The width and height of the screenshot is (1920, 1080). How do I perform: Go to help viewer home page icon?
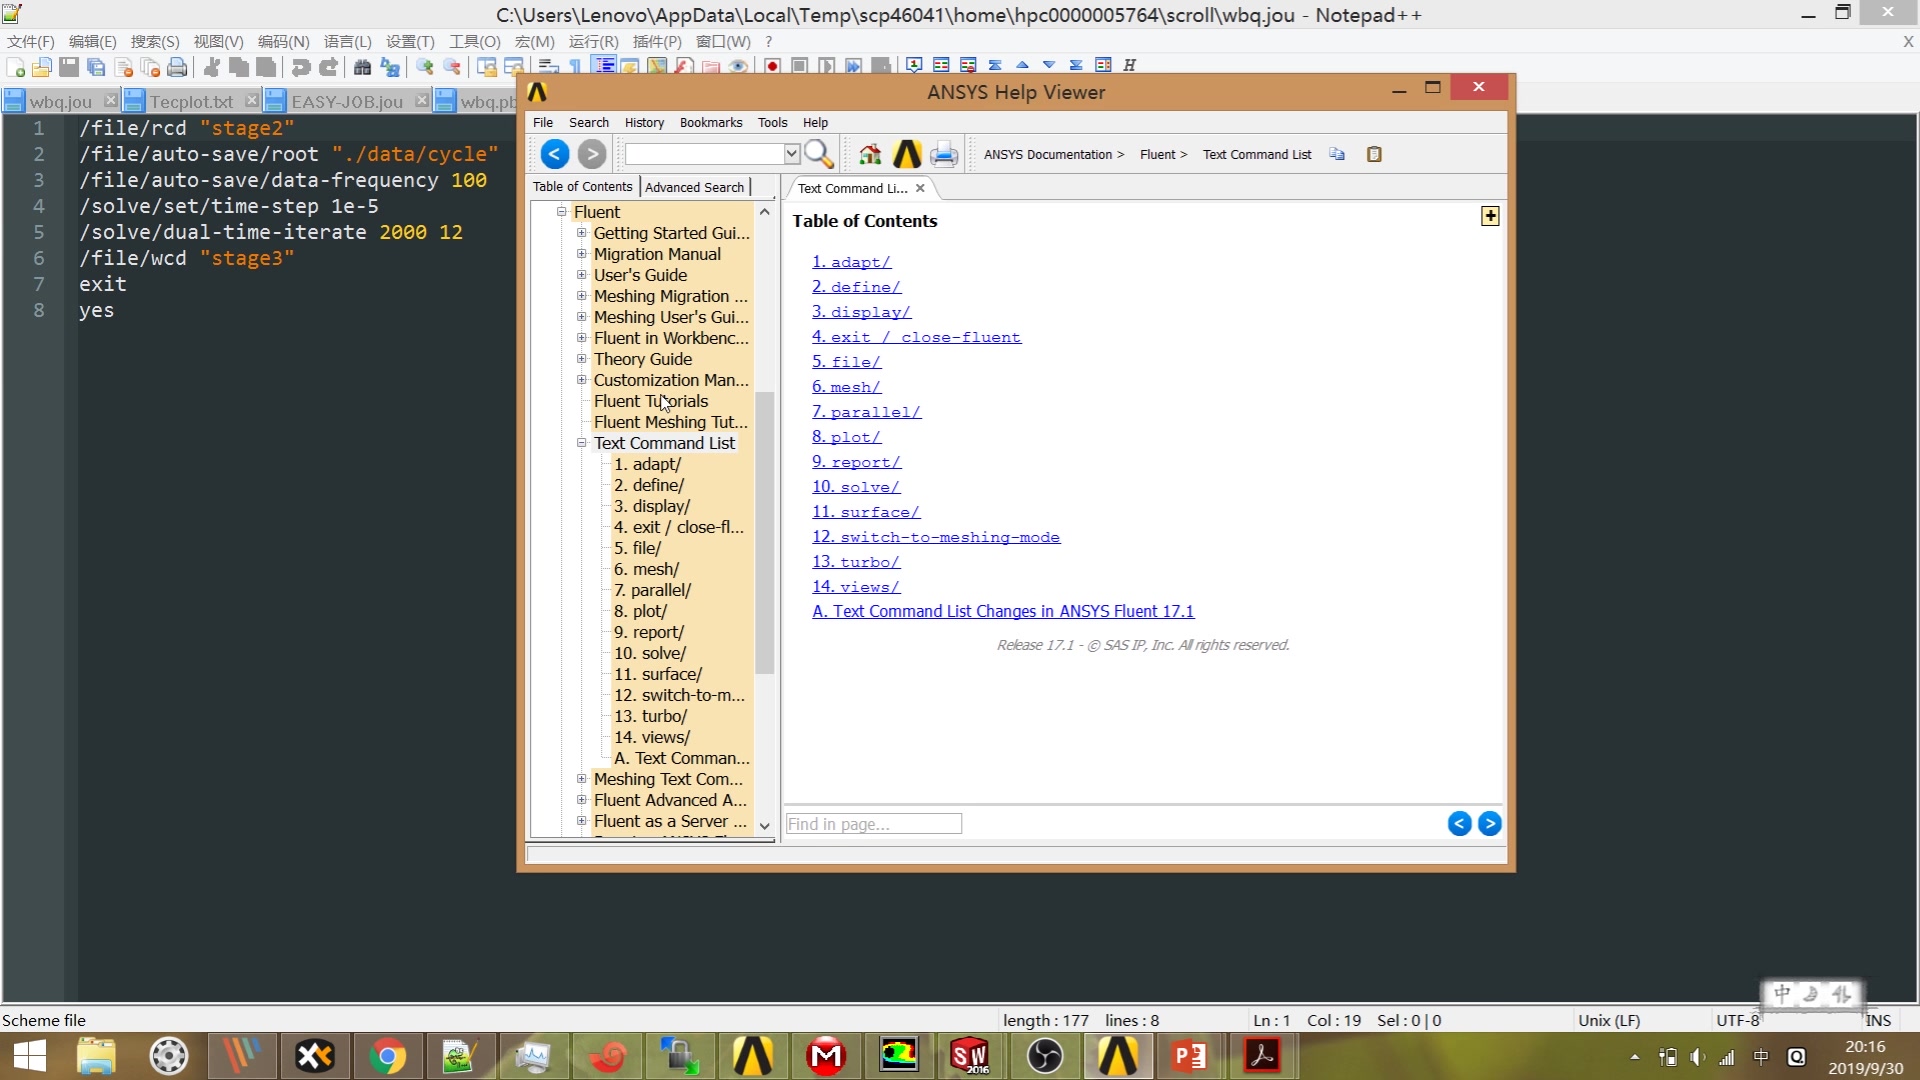click(x=870, y=154)
